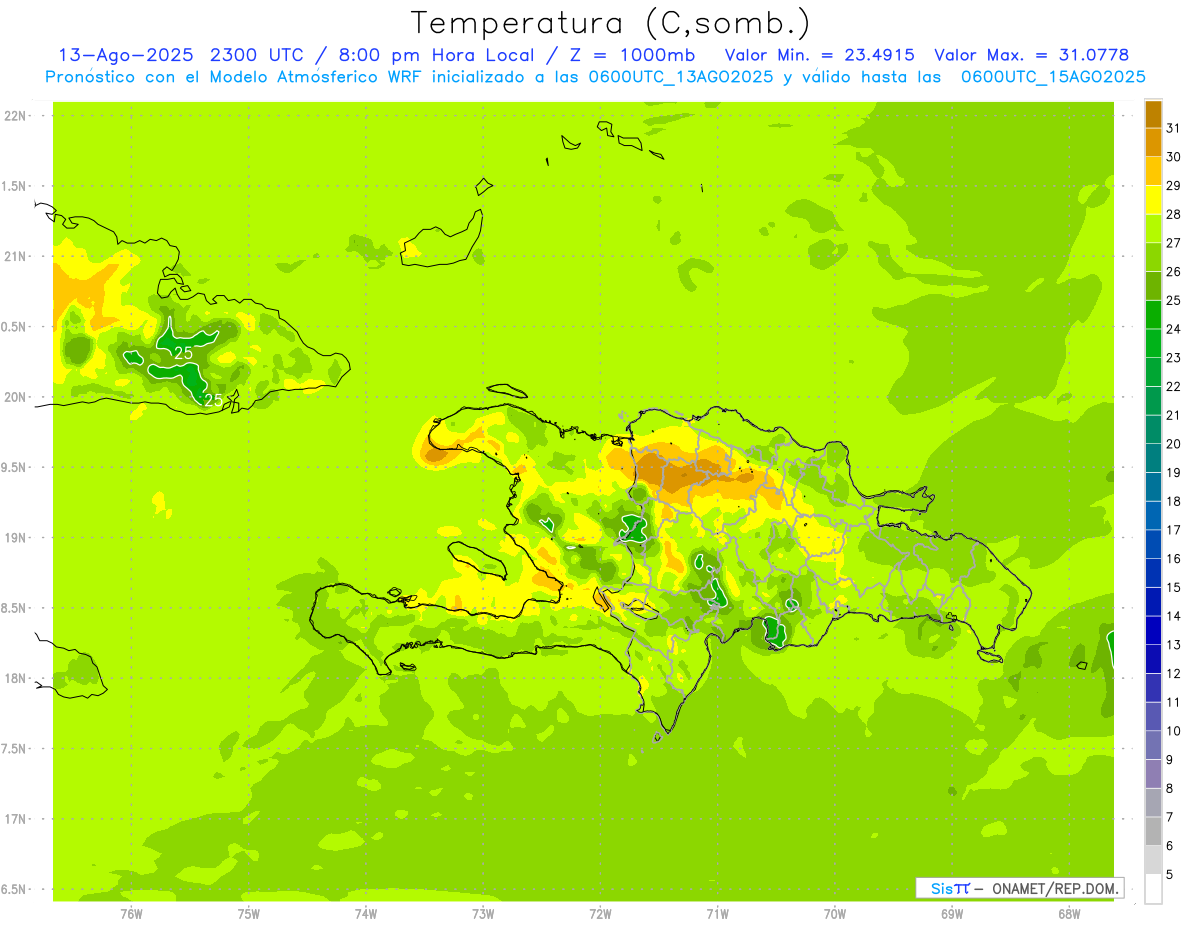The image size is (1200, 927).
Task: Click the 'Valor Min. = 23.4915' value
Action: tap(820, 55)
